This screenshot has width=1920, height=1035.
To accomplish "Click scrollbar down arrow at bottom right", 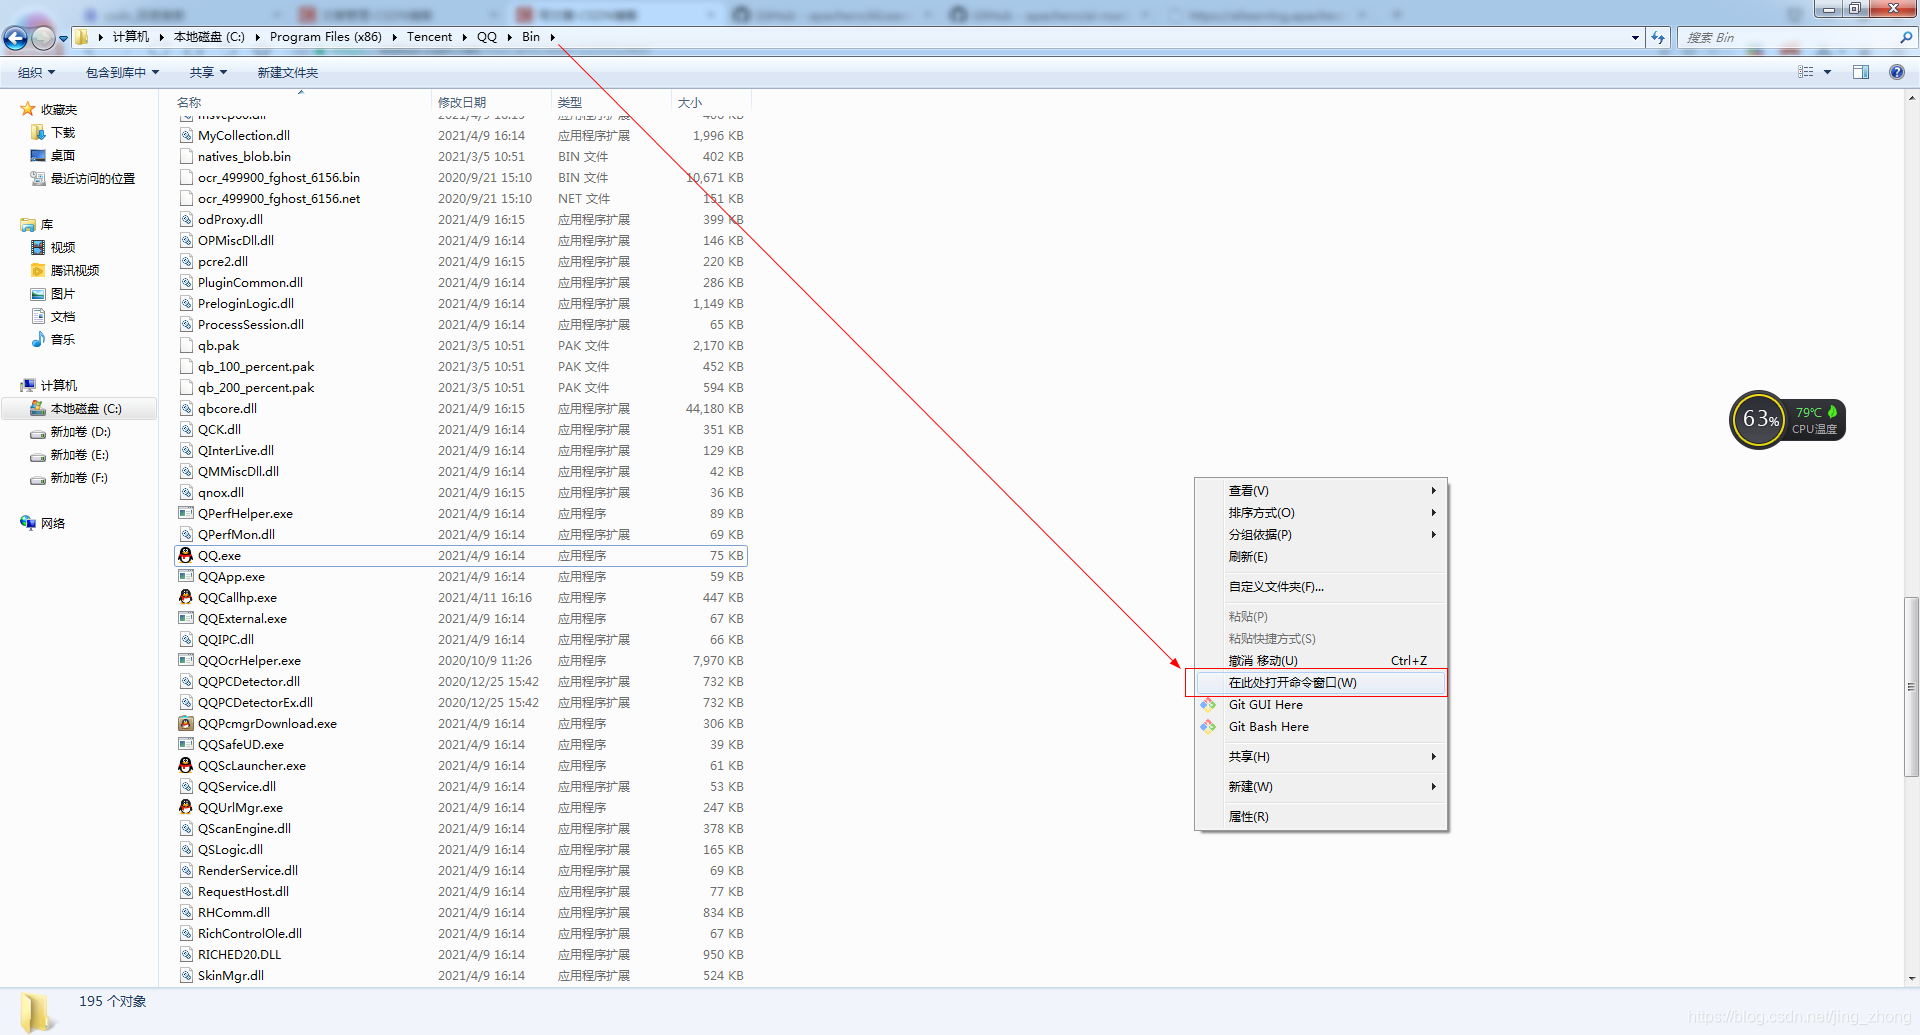I will (x=1911, y=978).
